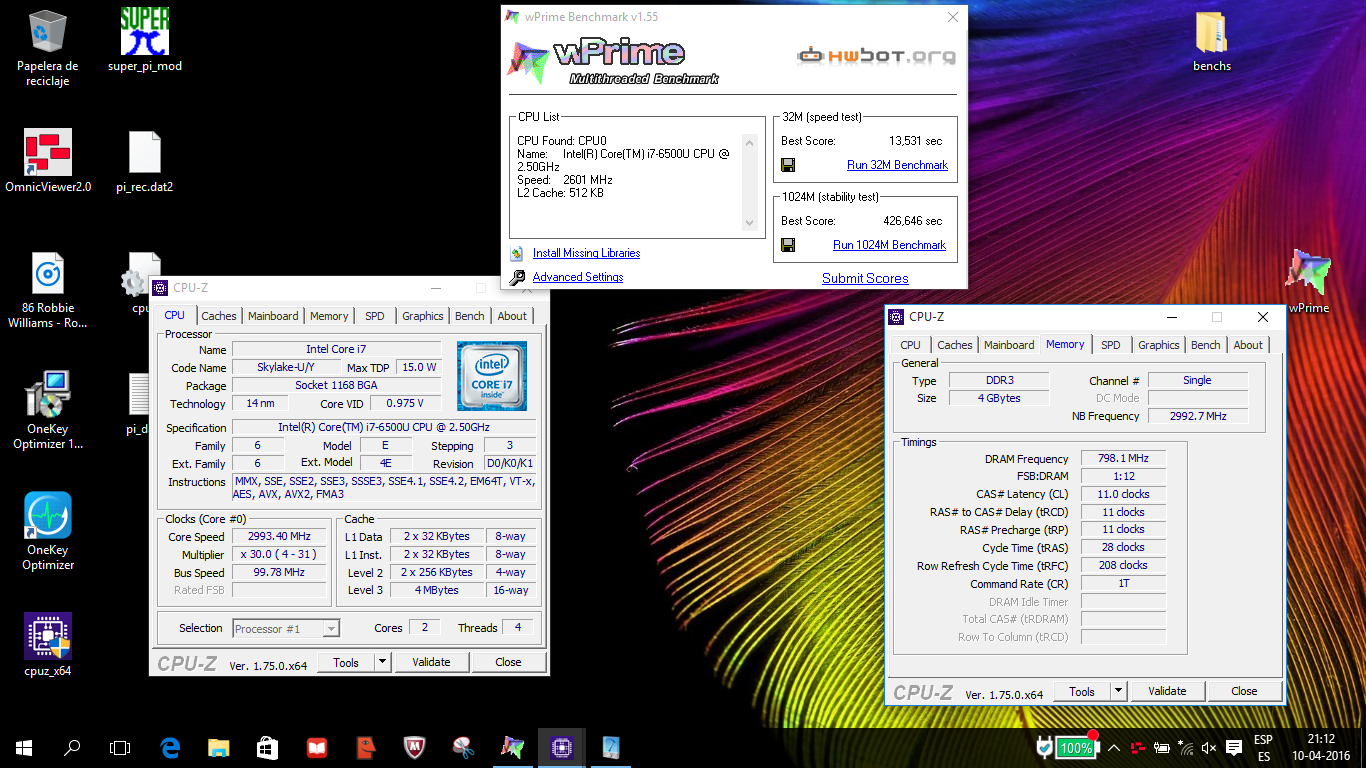
Task: Open Mainboard tab in right CPU-Z window
Action: click(x=1009, y=345)
